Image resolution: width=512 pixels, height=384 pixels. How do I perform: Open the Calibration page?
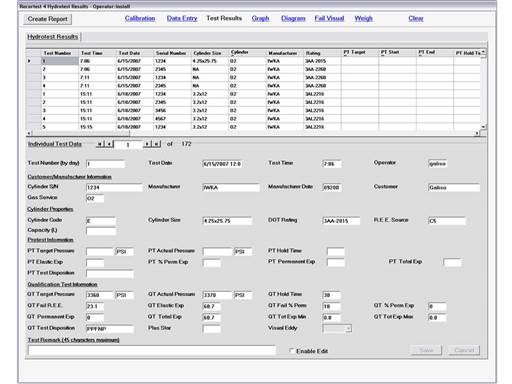pyautogui.click(x=140, y=18)
